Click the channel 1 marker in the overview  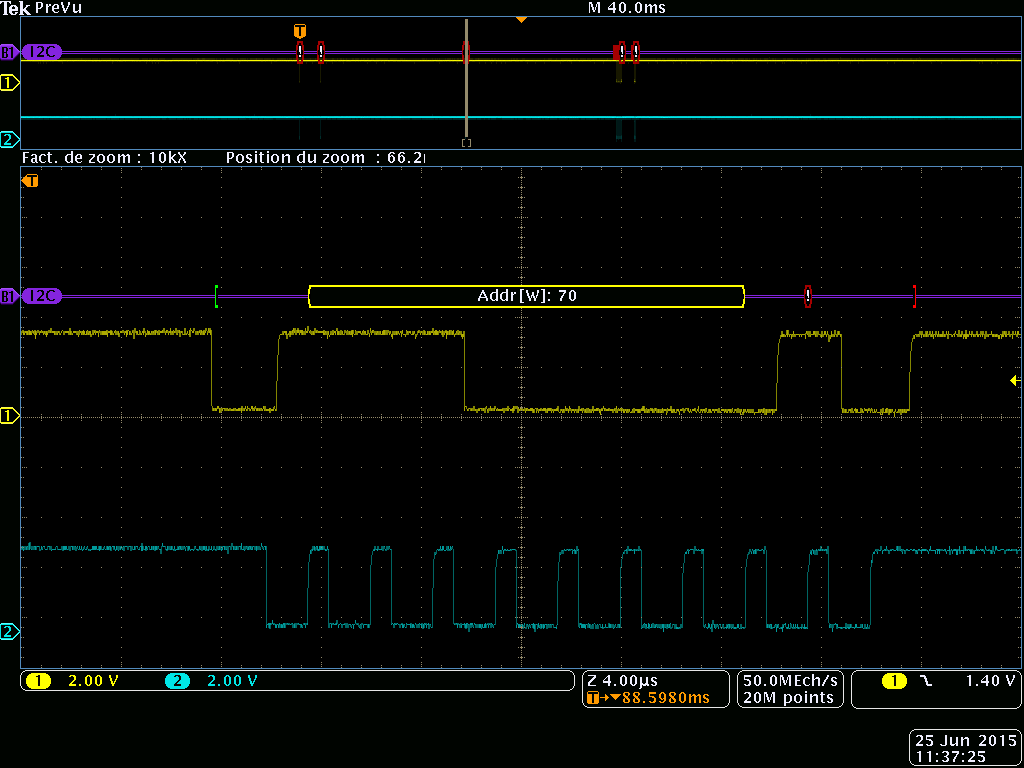pos(9,82)
